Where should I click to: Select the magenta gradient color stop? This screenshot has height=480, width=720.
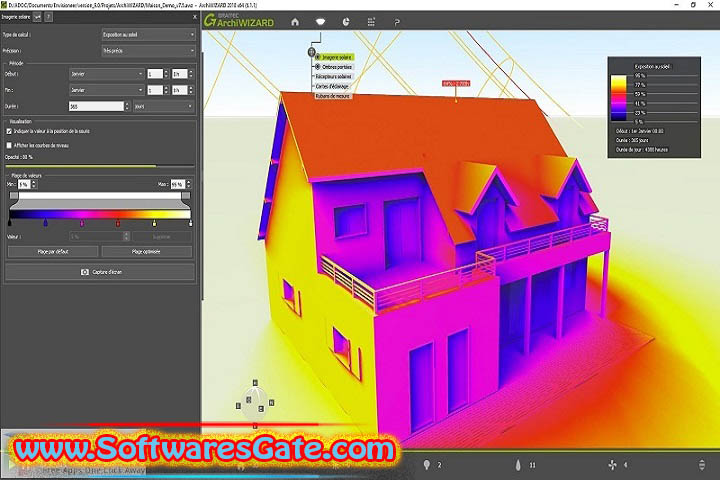coord(82,223)
